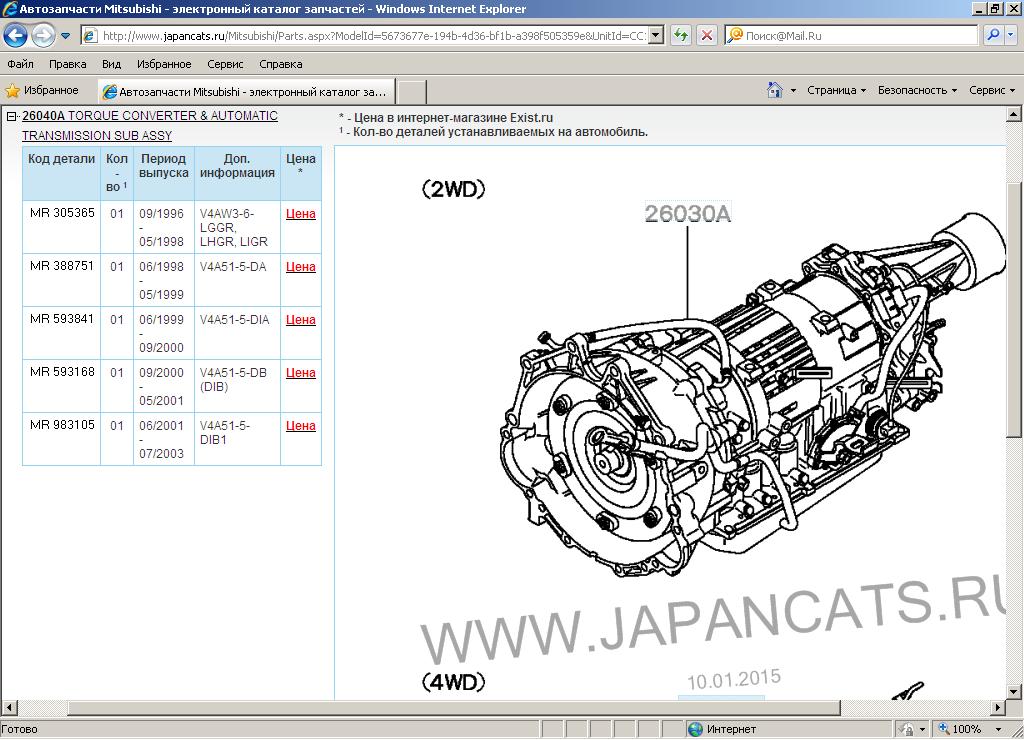The width and height of the screenshot is (1024, 740).
Task: Open the Сервис menu in menu bar
Action: (x=225, y=64)
